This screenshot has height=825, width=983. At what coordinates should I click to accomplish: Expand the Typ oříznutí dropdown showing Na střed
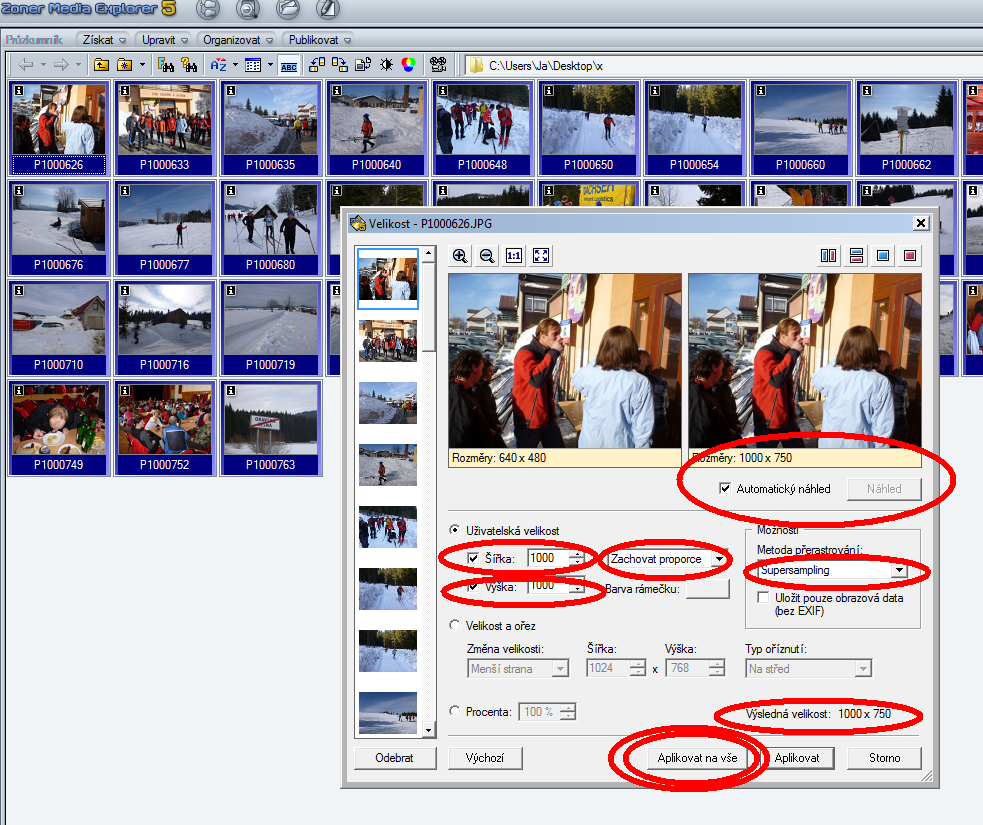click(863, 667)
